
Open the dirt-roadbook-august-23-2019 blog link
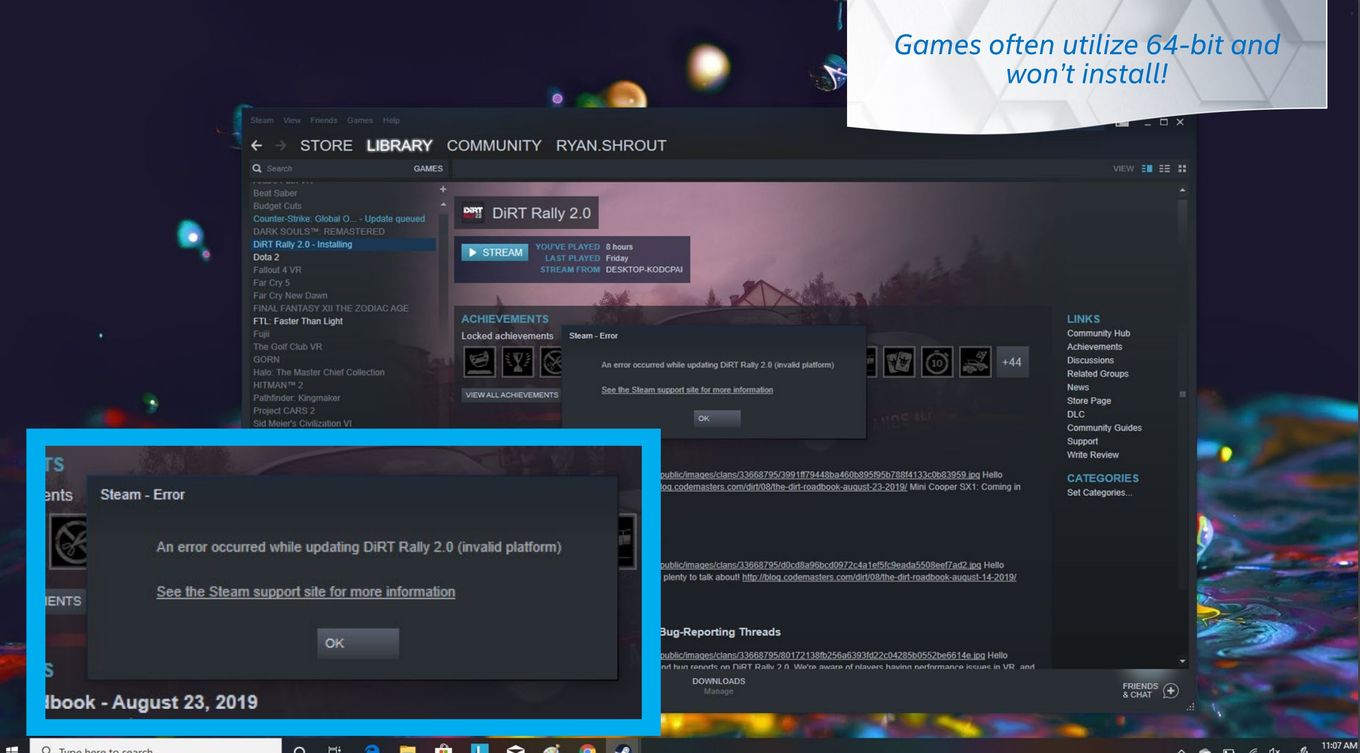[783, 487]
